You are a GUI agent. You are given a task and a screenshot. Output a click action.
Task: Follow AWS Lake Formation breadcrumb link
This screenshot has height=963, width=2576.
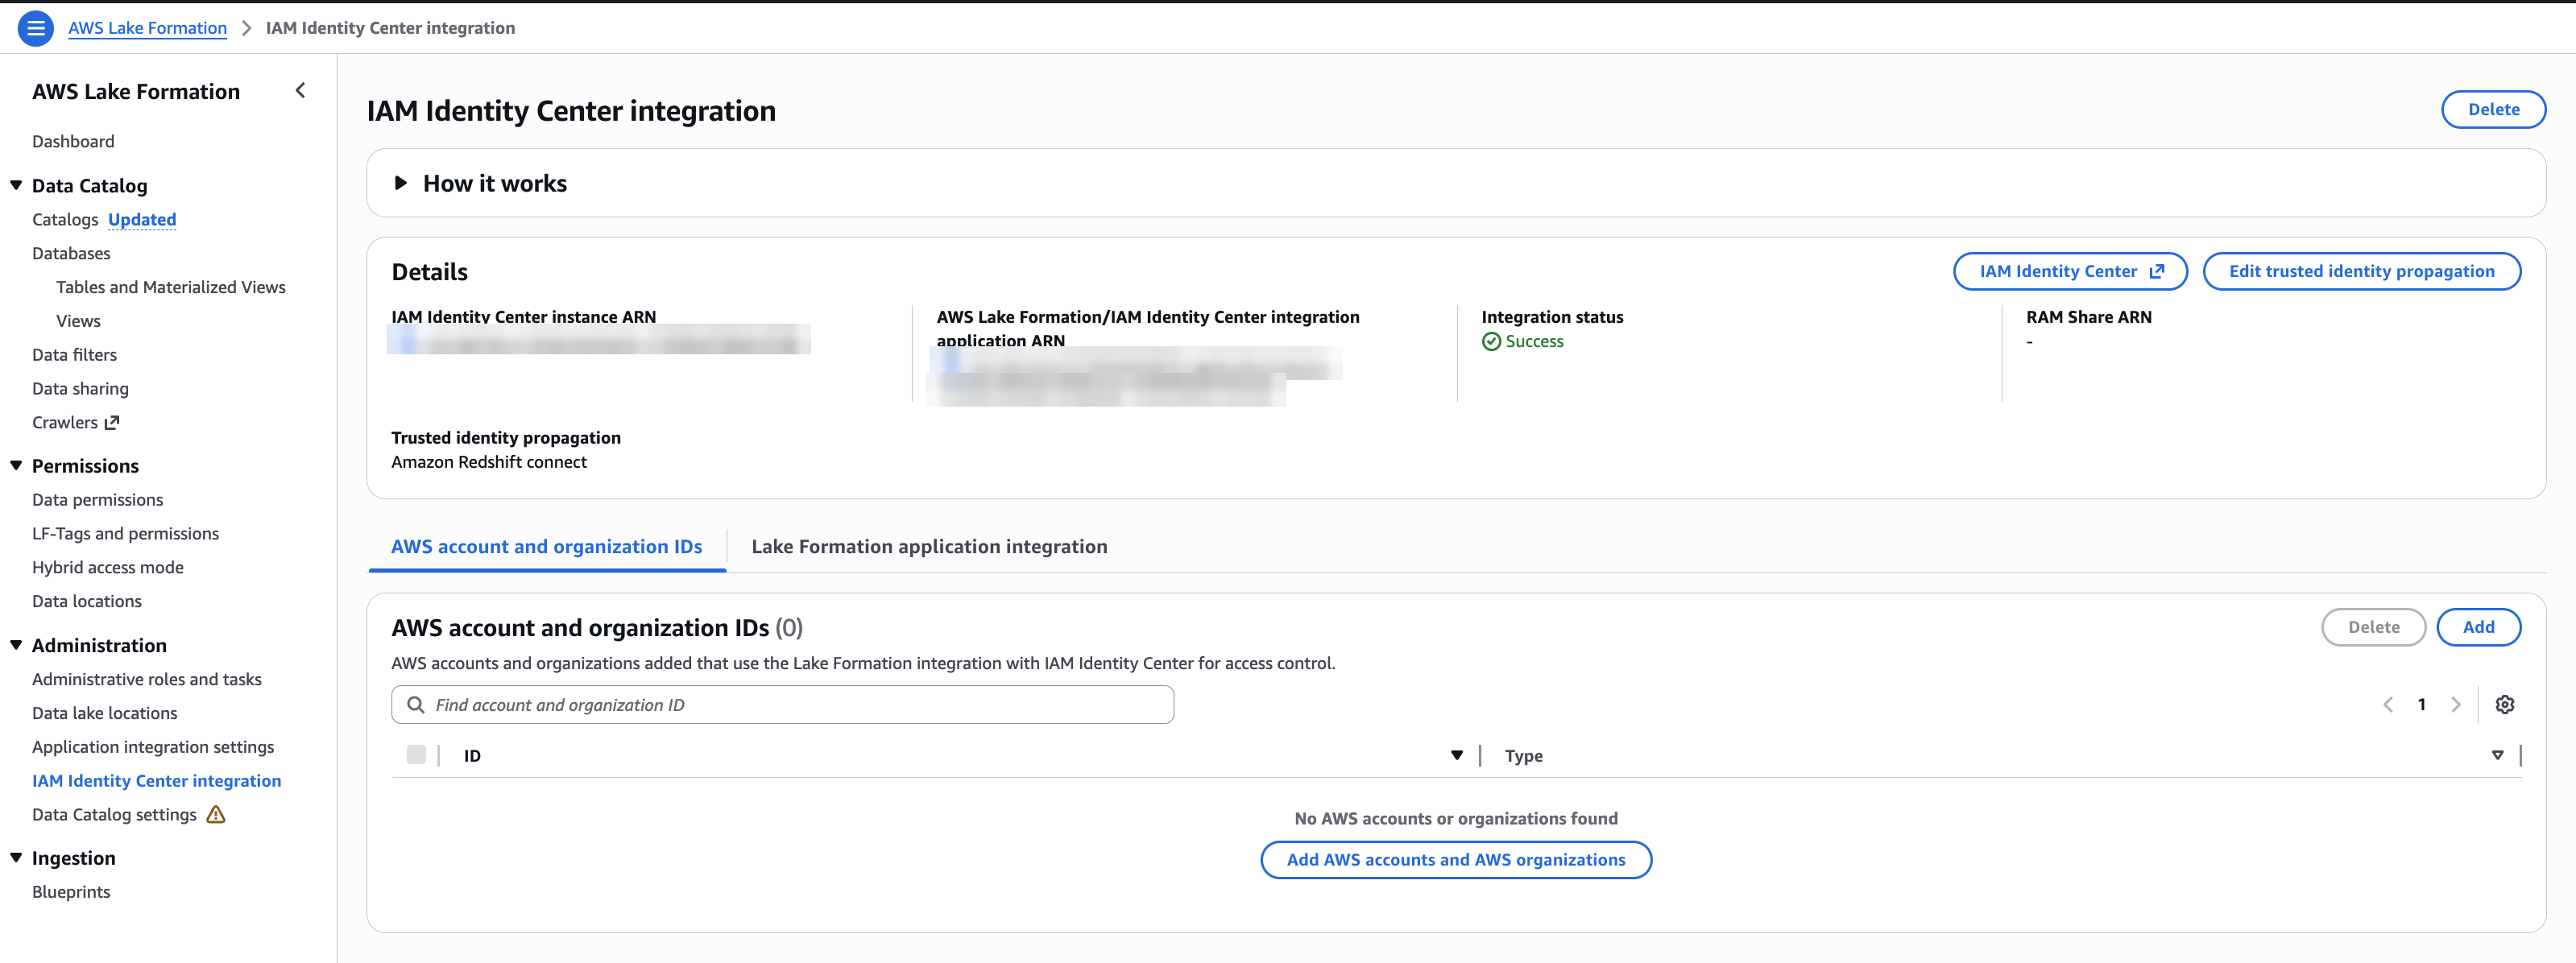147,28
